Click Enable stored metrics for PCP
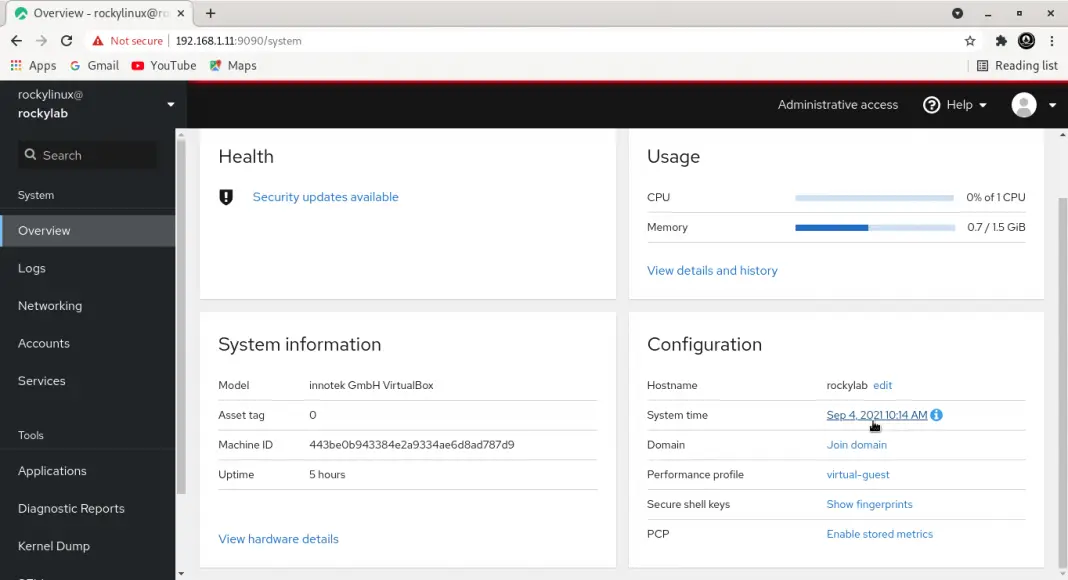The height and width of the screenshot is (580, 1068). tap(879, 534)
